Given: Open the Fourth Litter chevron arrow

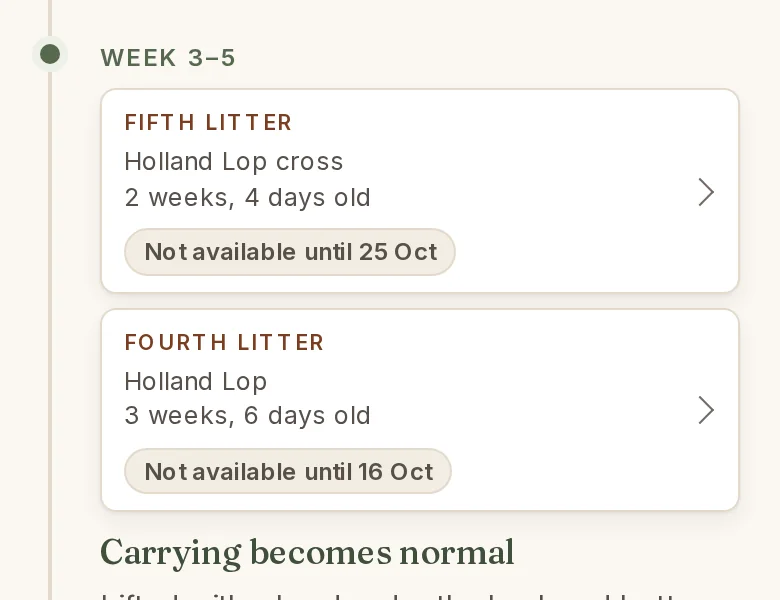Looking at the screenshot, I should coord(706,410).
